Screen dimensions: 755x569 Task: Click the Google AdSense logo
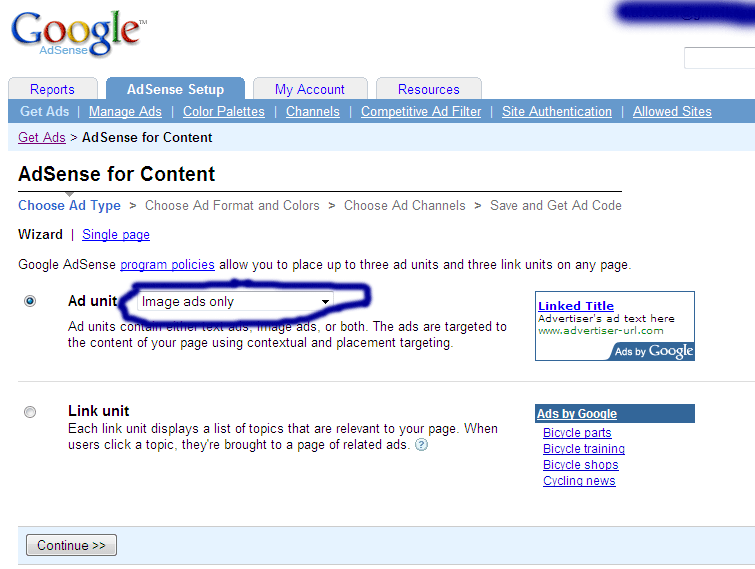pos(78,34)
